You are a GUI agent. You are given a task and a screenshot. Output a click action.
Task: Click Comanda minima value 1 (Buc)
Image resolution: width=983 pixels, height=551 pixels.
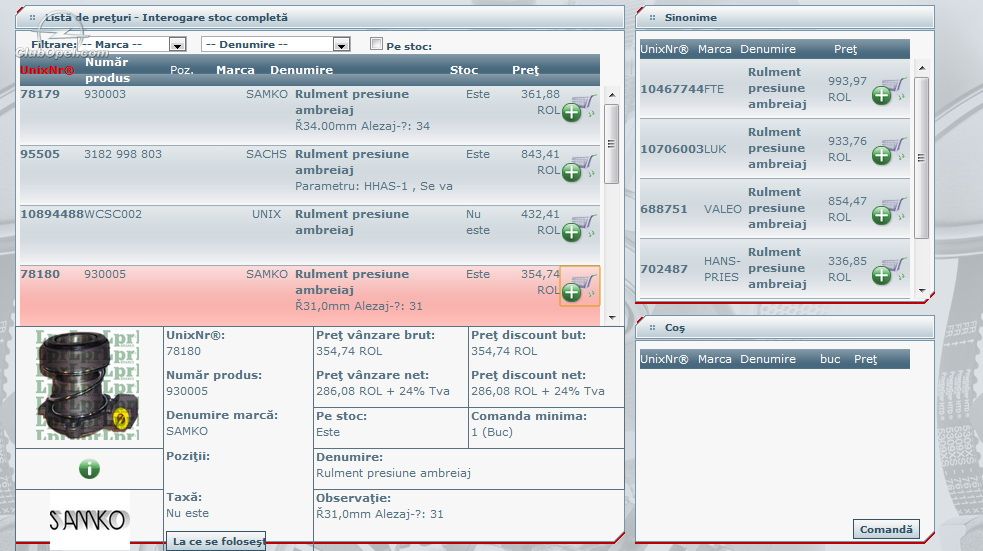[492, 432]
